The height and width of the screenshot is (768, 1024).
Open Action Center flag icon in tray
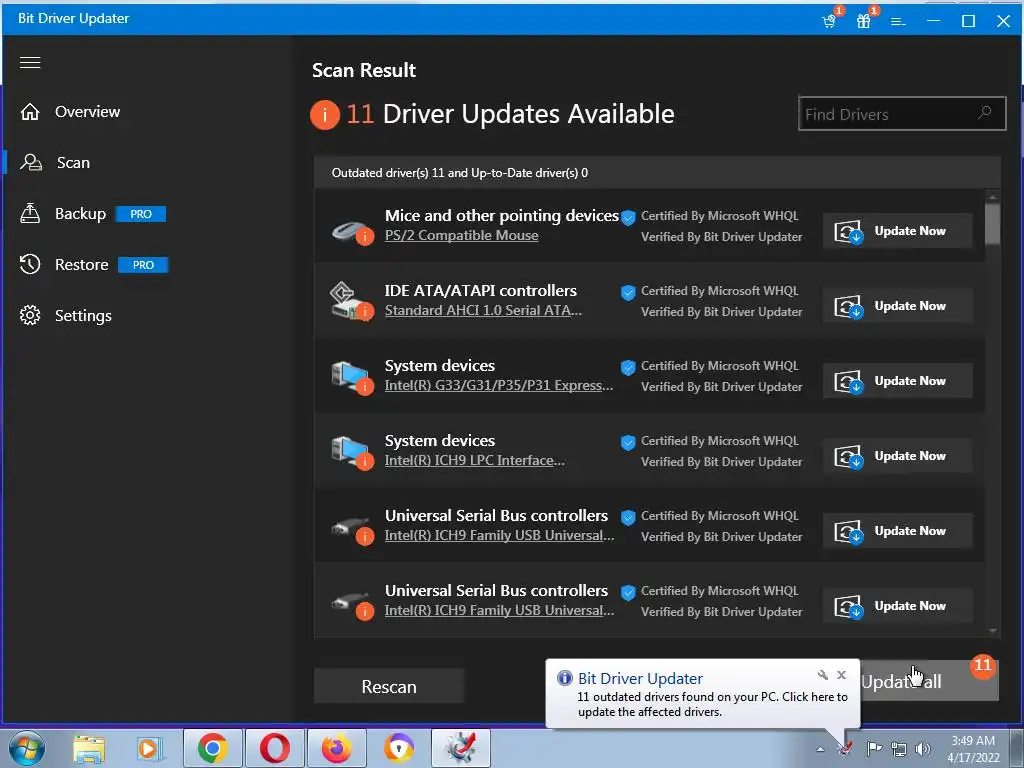pos(873,748)
